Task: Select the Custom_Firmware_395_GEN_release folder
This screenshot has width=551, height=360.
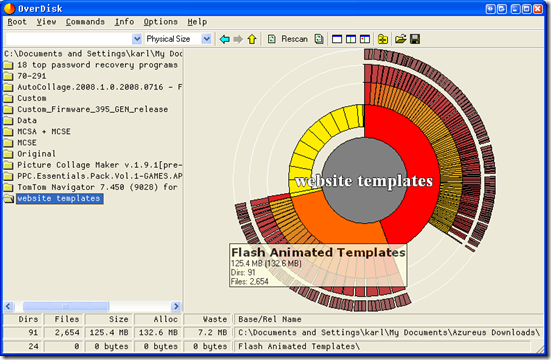Action: 92,109
